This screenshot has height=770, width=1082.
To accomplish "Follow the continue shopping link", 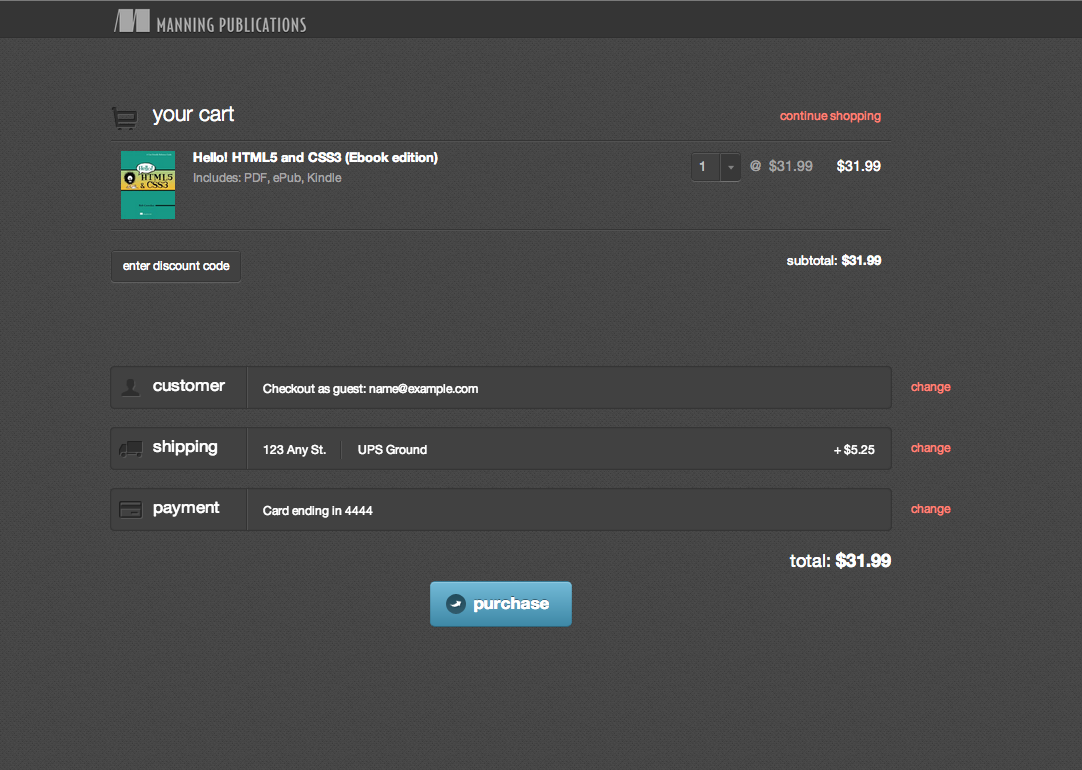I will coord(830,116).
